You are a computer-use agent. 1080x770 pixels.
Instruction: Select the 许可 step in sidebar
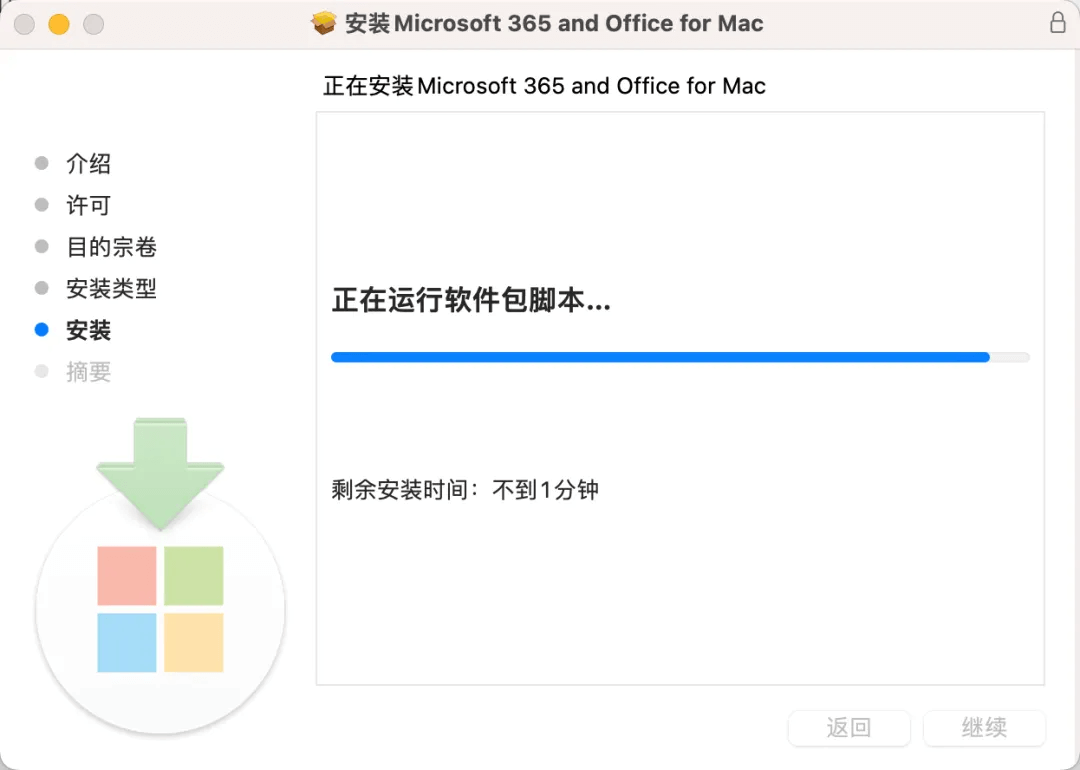88,205
